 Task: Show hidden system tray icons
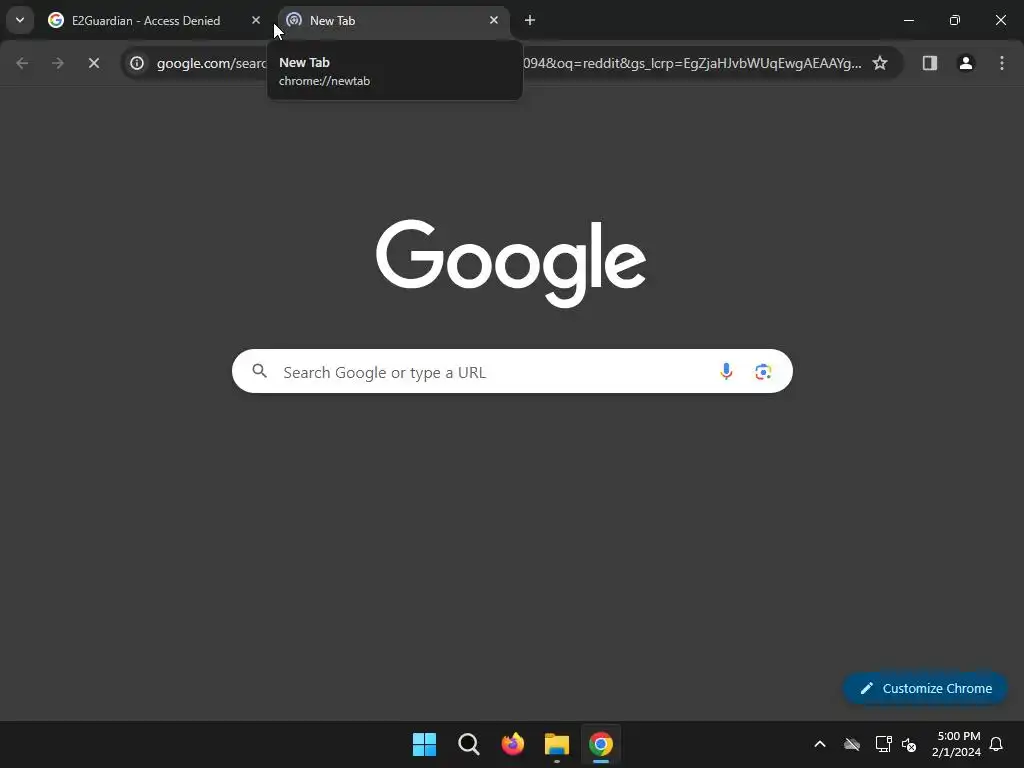coord(820,744)
